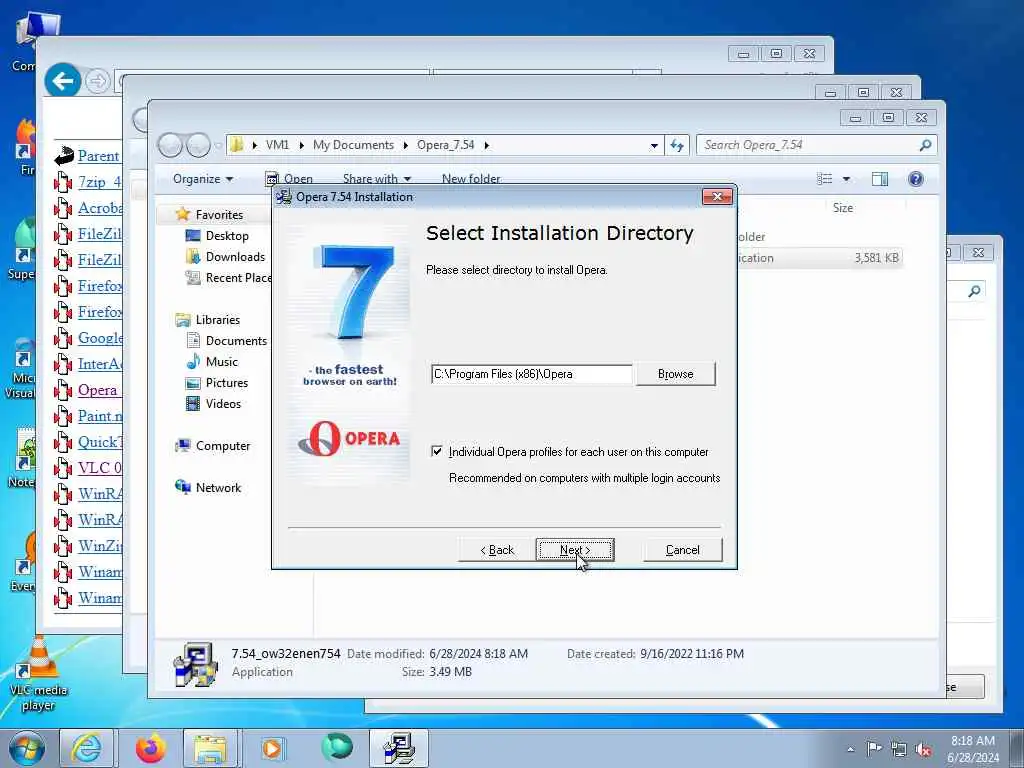Refresh the Opera_7.54 folder view
Image resolution: width=1024 pixels, height=768 pixels.
pos(677,145)
